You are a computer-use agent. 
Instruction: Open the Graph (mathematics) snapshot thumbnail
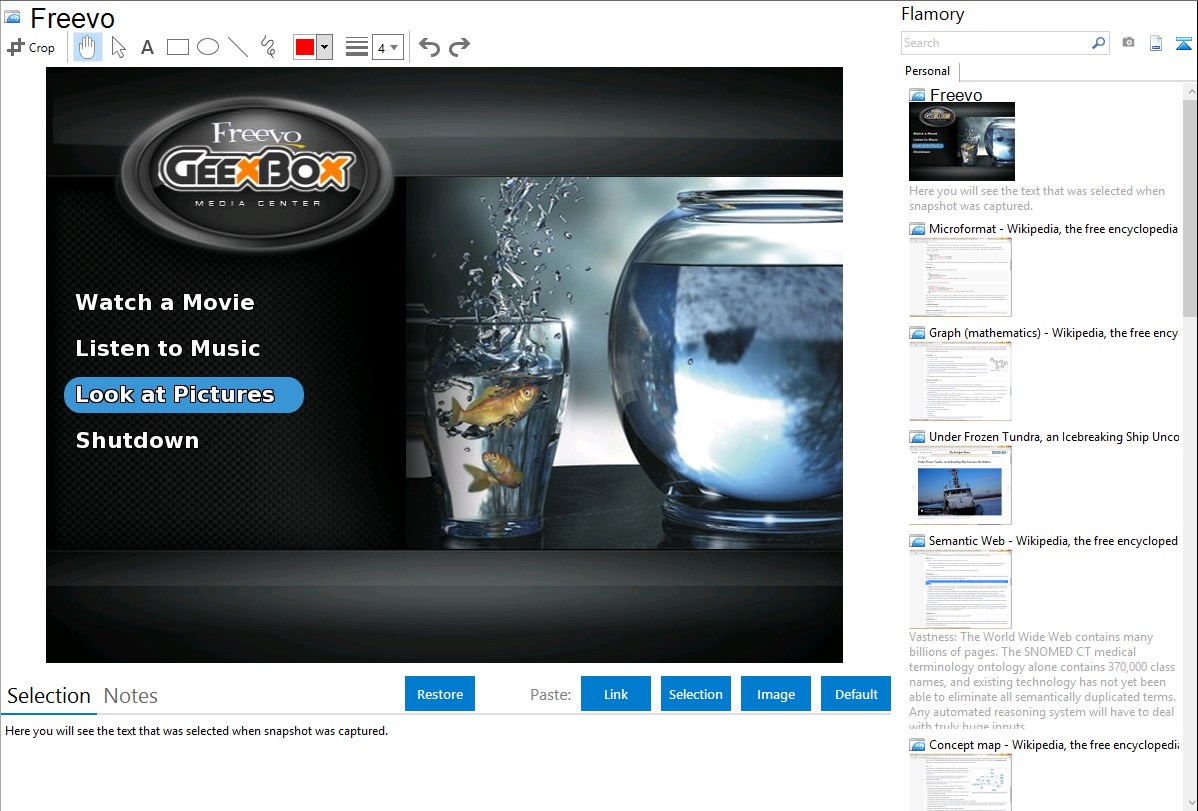pyautogui.click(x=960, y=381)
